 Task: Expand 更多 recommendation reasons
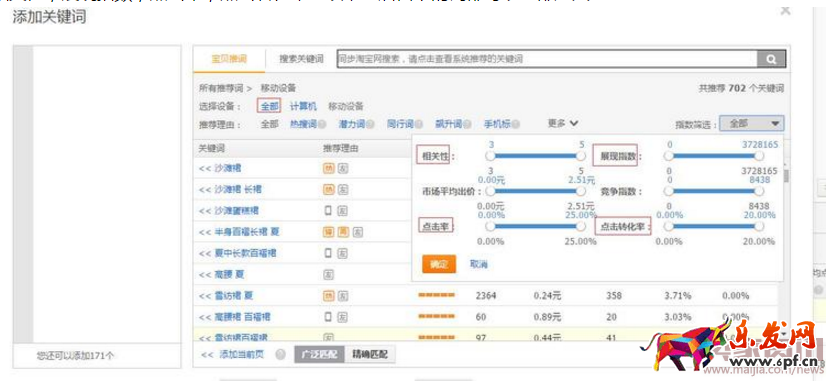(x=563, y=123)
